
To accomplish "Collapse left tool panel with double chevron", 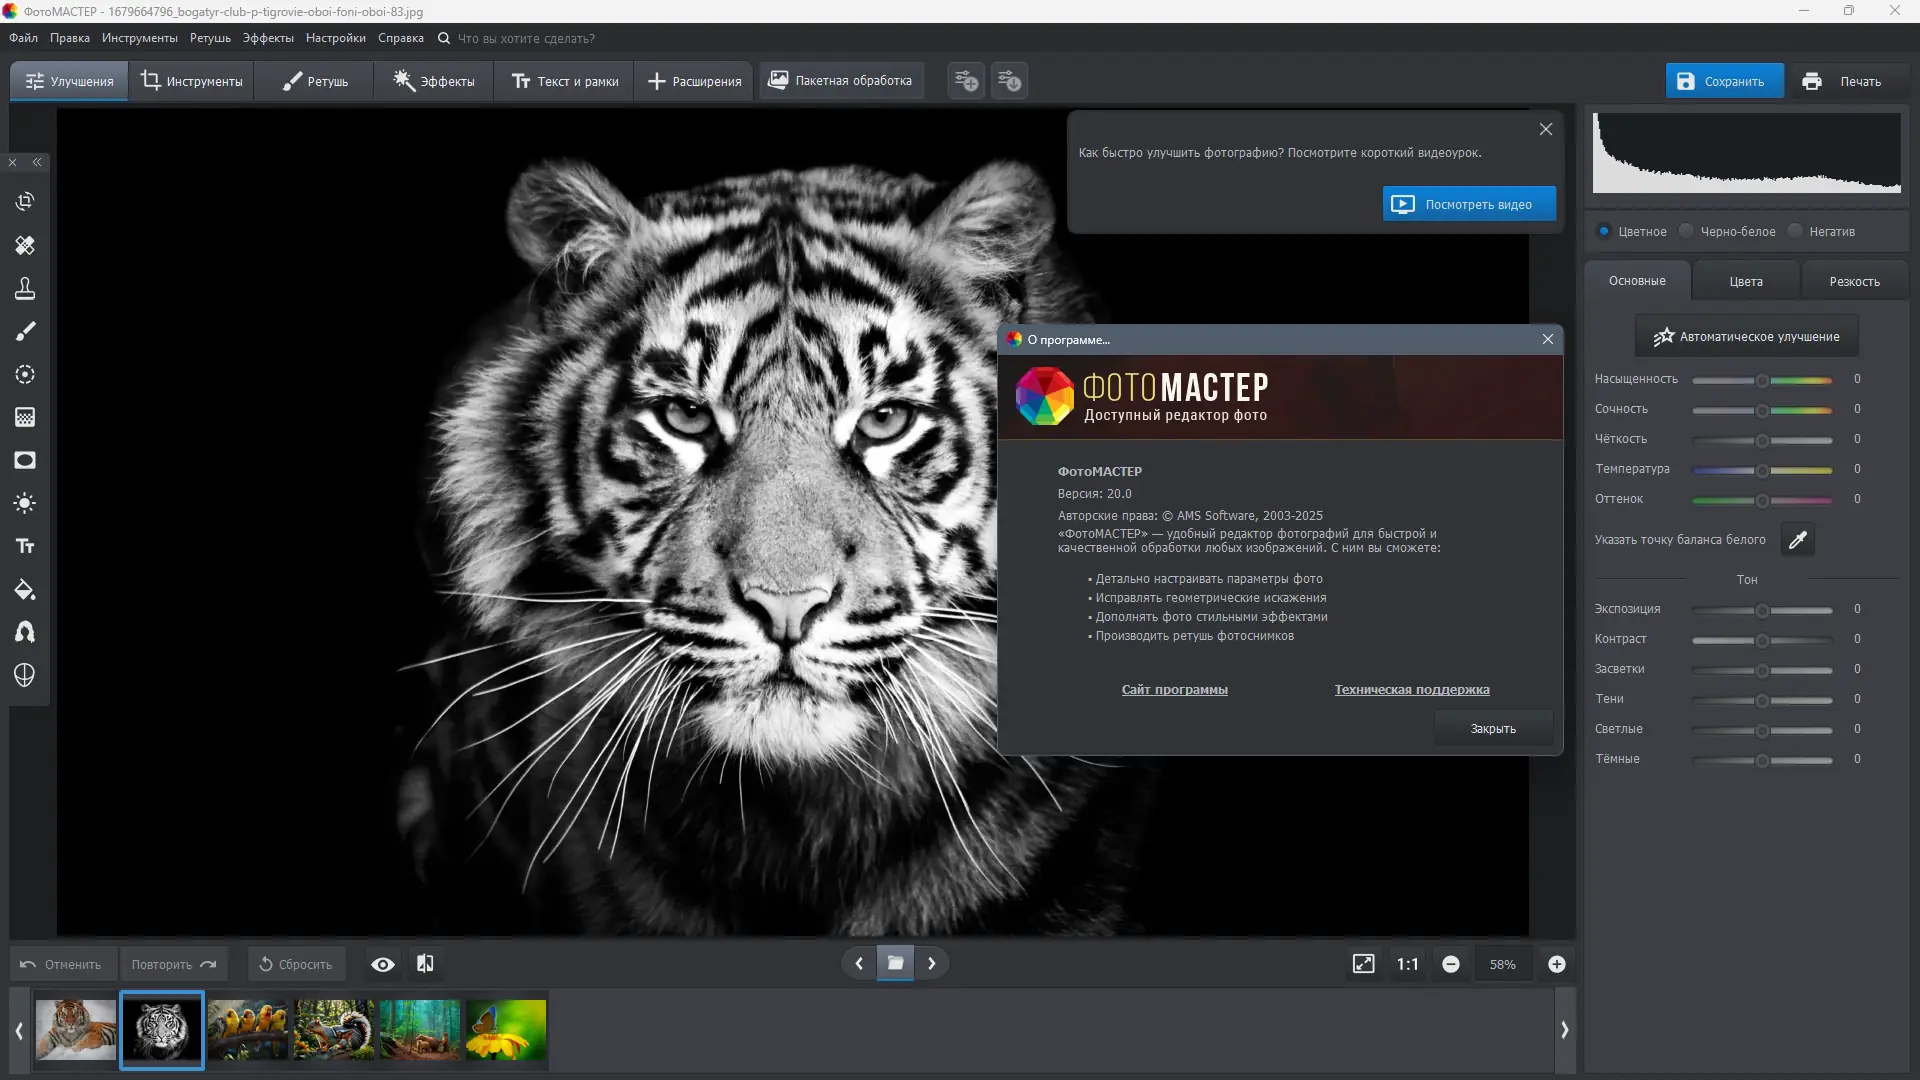I will tap(37, 162).
